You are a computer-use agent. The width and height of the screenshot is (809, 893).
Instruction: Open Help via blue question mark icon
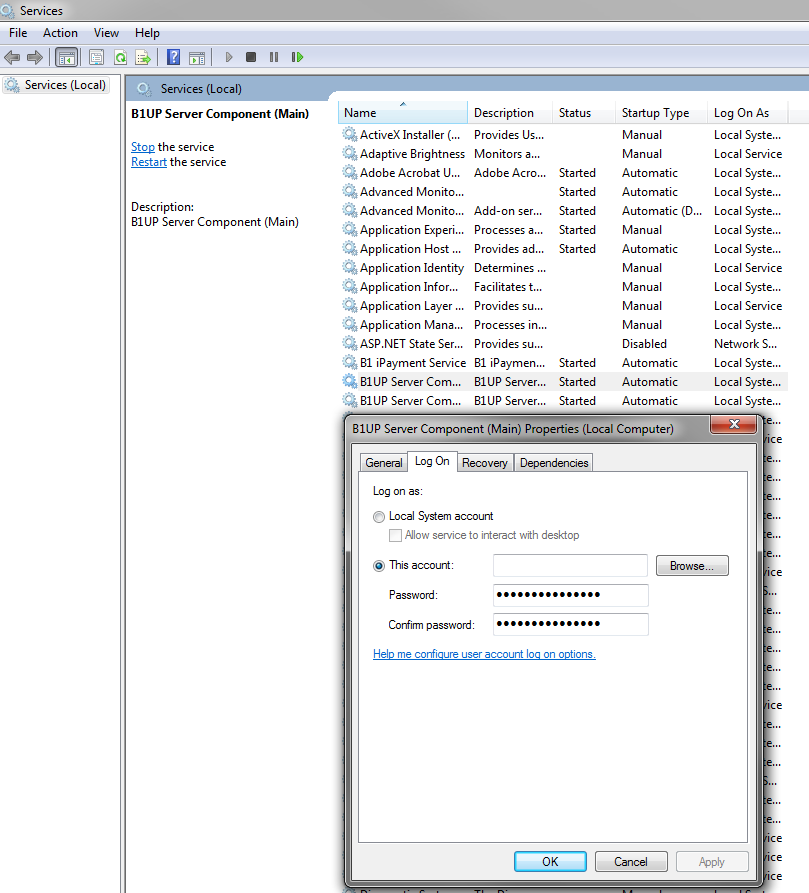pyautogui.click(x=173, y=58)
